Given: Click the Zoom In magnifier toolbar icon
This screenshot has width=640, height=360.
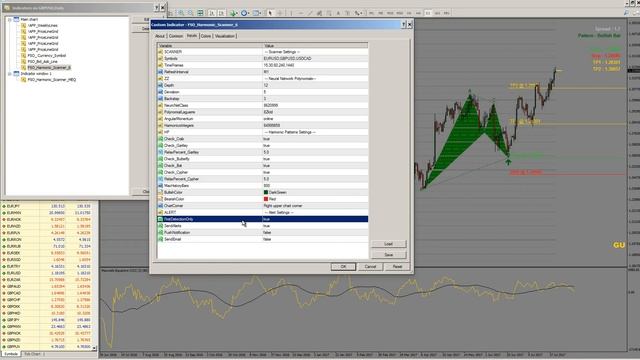Looking at the screenshot, I should click(181, 13).
